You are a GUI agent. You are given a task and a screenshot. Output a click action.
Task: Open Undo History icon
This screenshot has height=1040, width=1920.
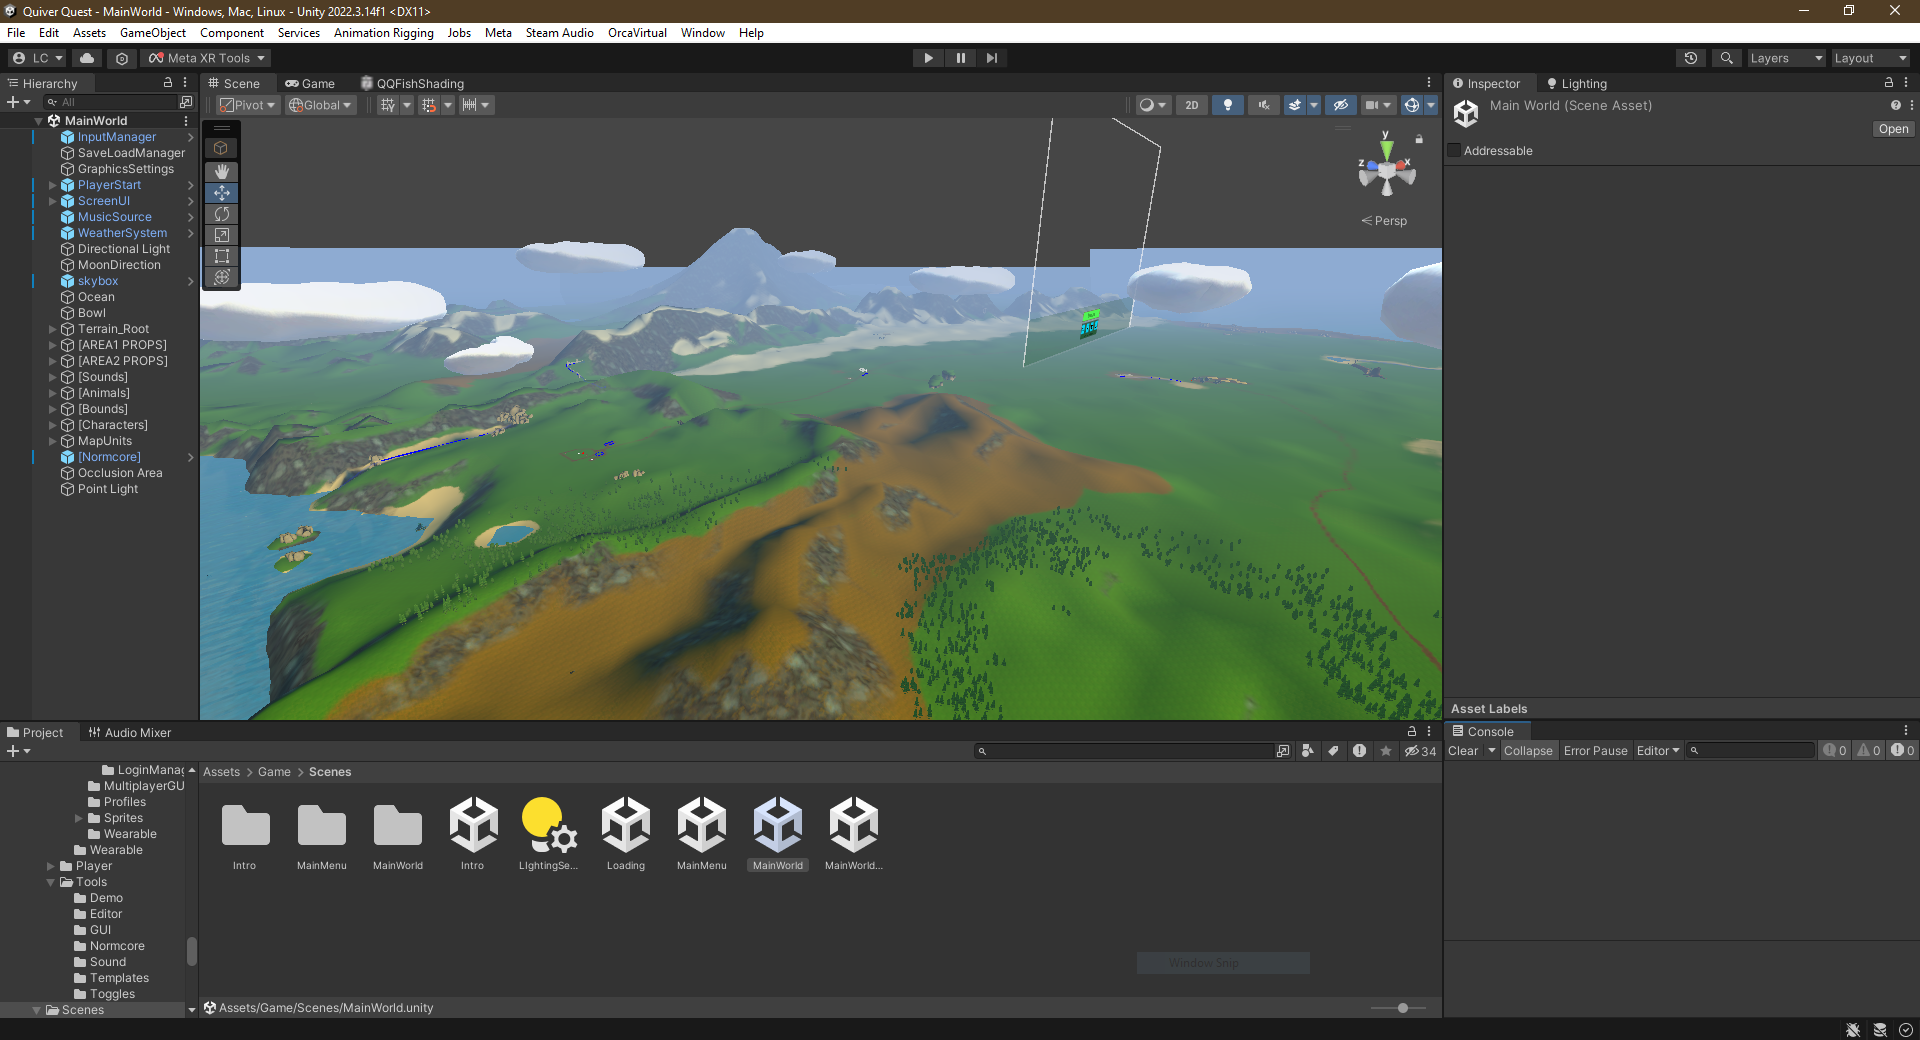click(1691, 58)
